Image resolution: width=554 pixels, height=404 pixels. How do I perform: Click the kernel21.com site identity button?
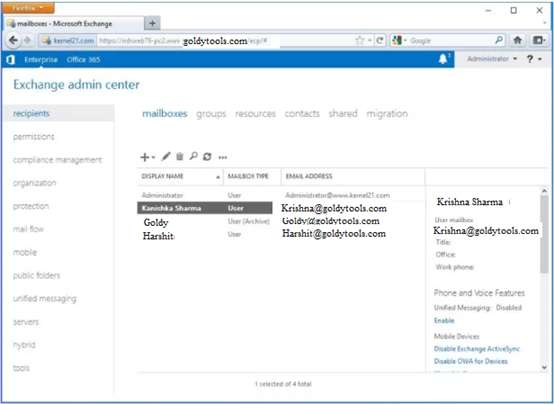pyautogui.click(x=68, y=40)
